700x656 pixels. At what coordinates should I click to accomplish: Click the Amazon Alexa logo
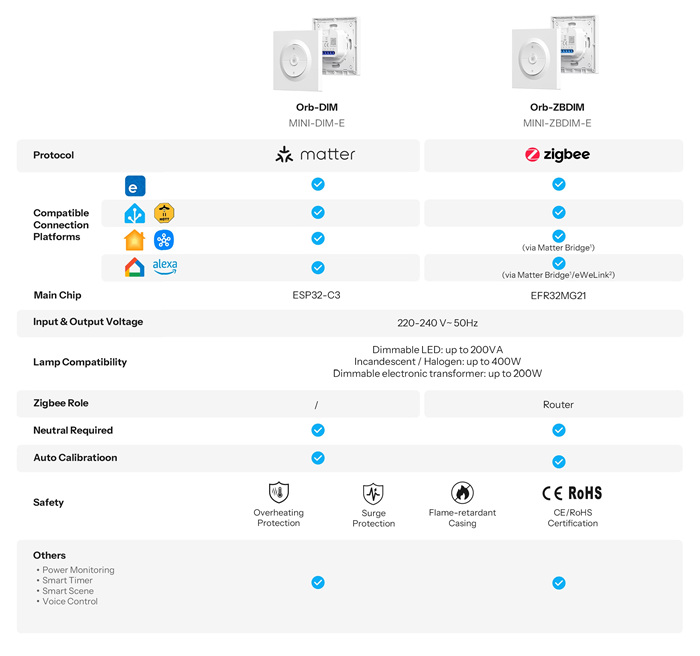[165, 267]
